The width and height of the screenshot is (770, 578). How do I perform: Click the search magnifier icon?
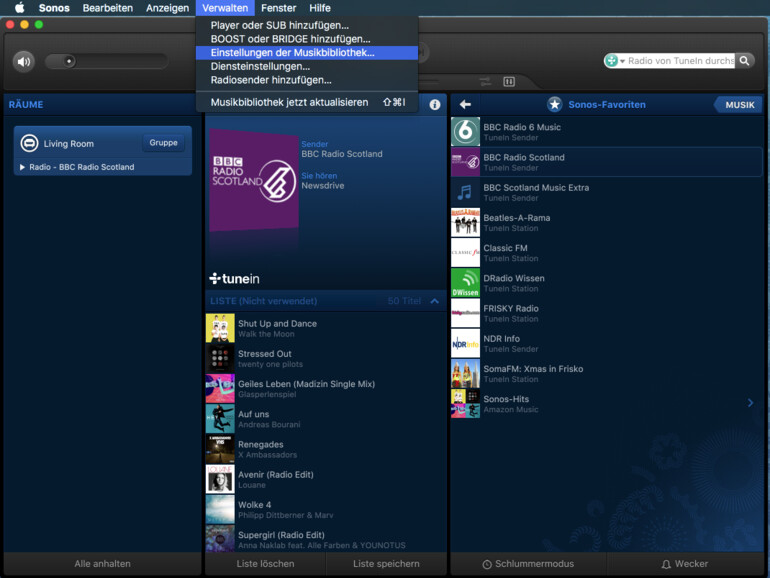(744, 60)
